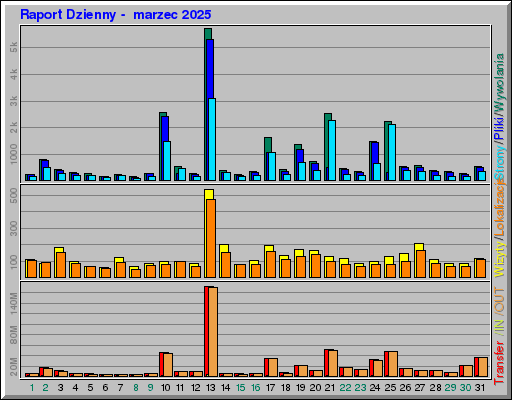Click green day label 9 on the x-axis
Viewport: 512px width, 400px height.
pos(150,388)
